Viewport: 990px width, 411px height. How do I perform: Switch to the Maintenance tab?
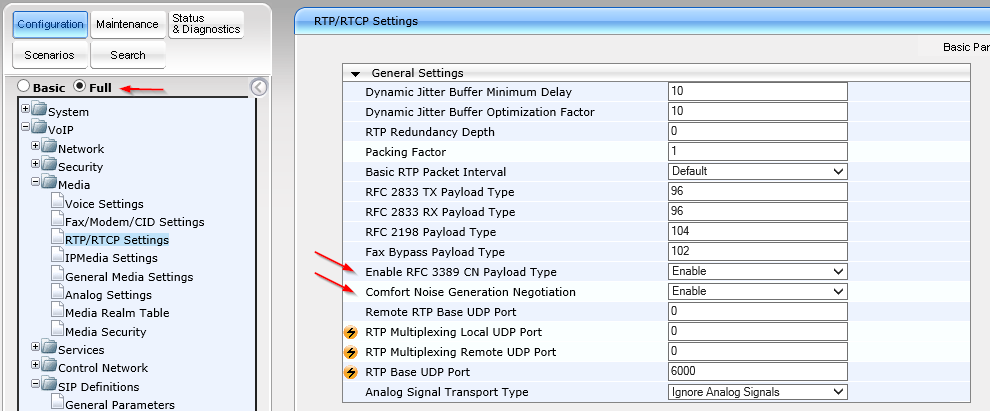pyautogui.click(x=128, y=25)
